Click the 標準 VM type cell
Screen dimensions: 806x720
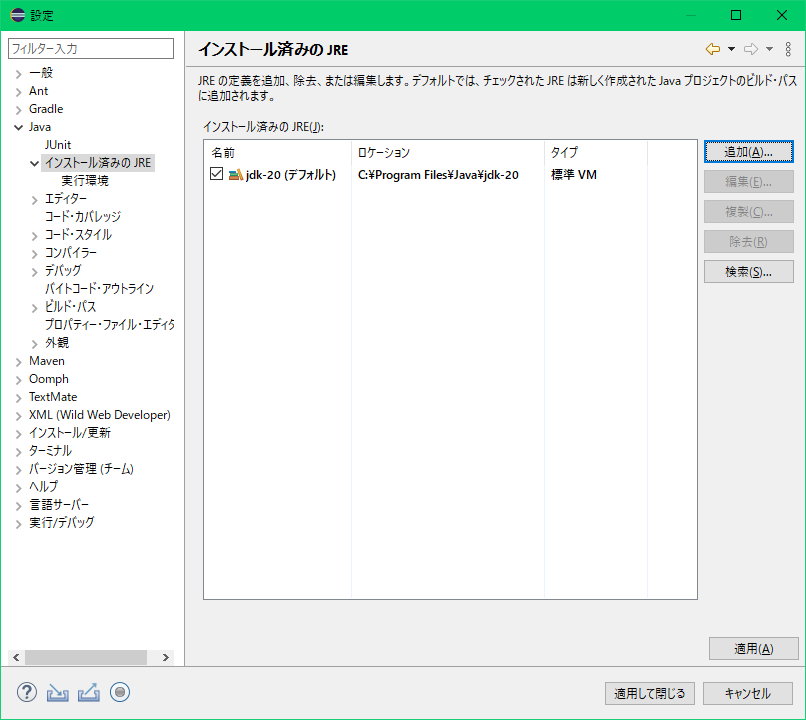[574, 175]
